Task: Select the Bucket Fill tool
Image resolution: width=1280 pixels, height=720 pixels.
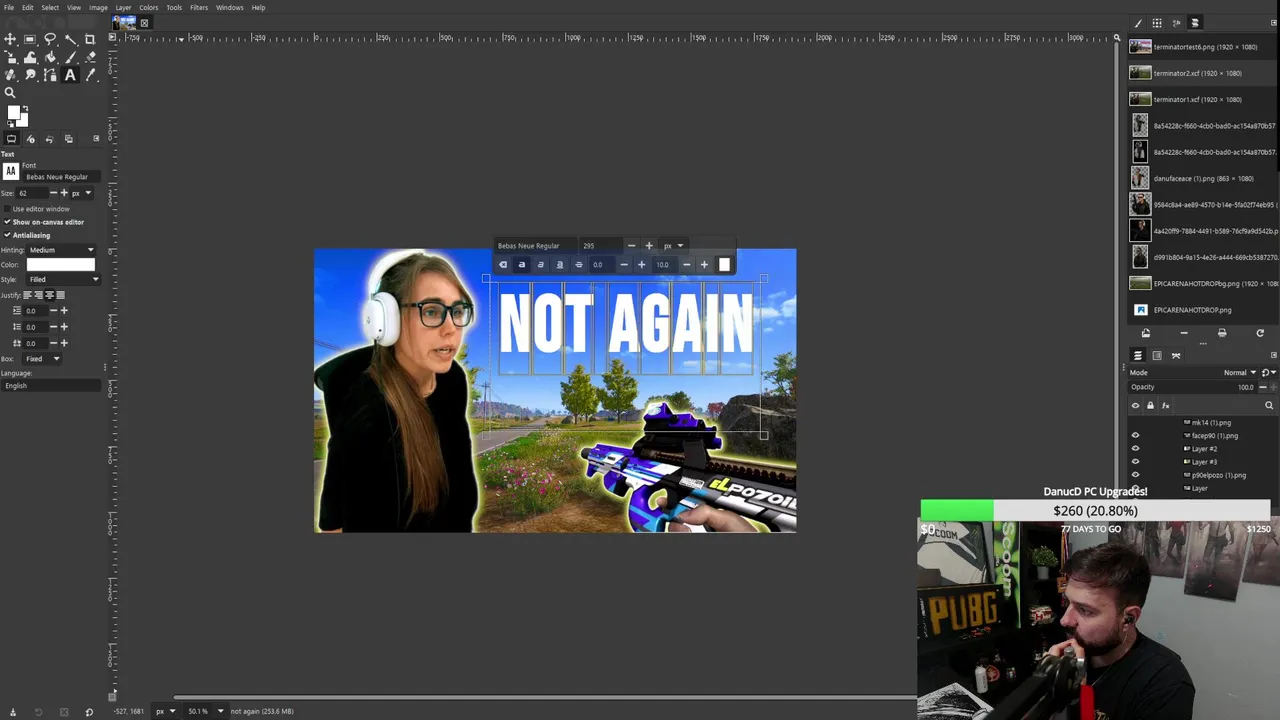Action: pyautogui.click(x=50, y=57)
